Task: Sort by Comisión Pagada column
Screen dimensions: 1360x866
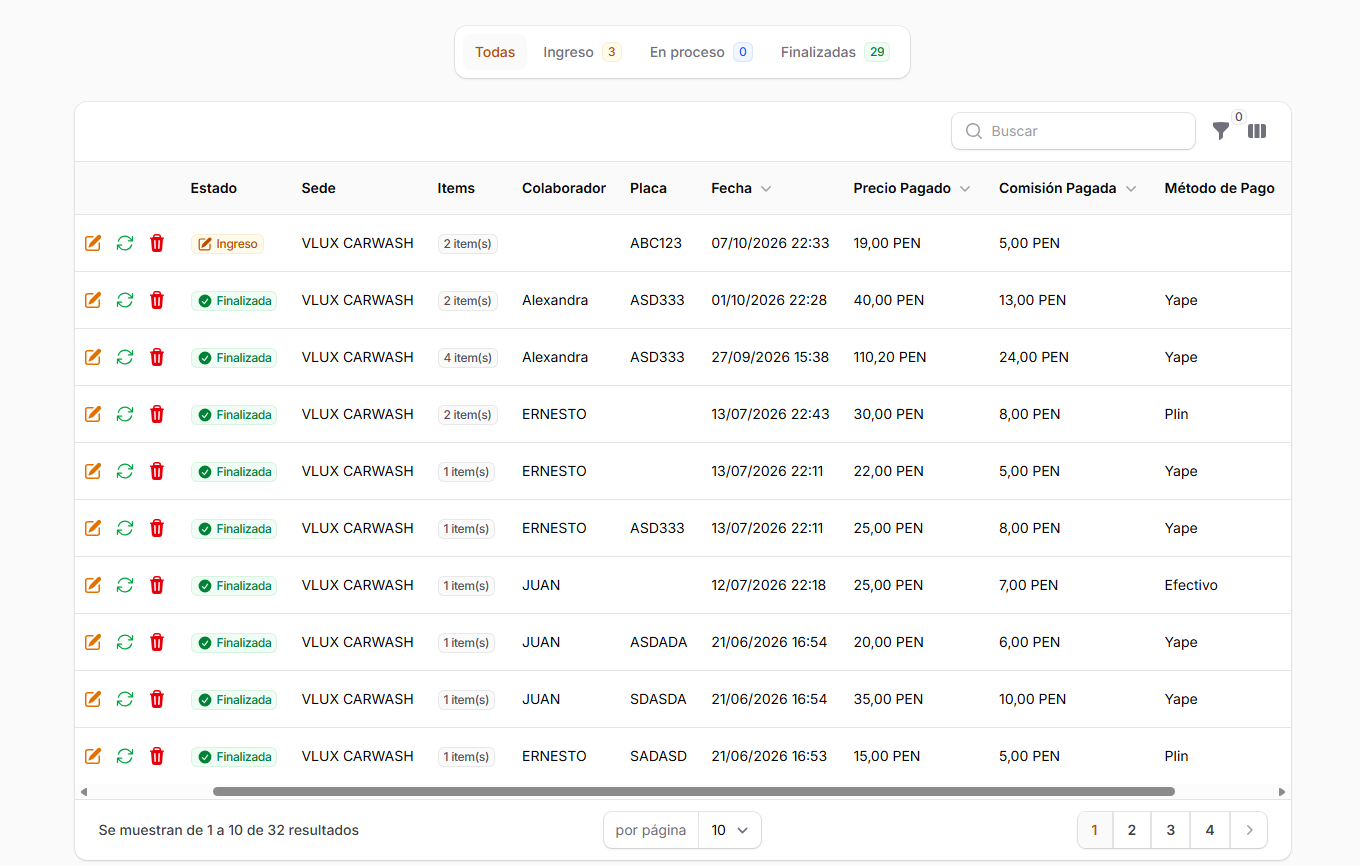Action: [x=1068, y=188]
